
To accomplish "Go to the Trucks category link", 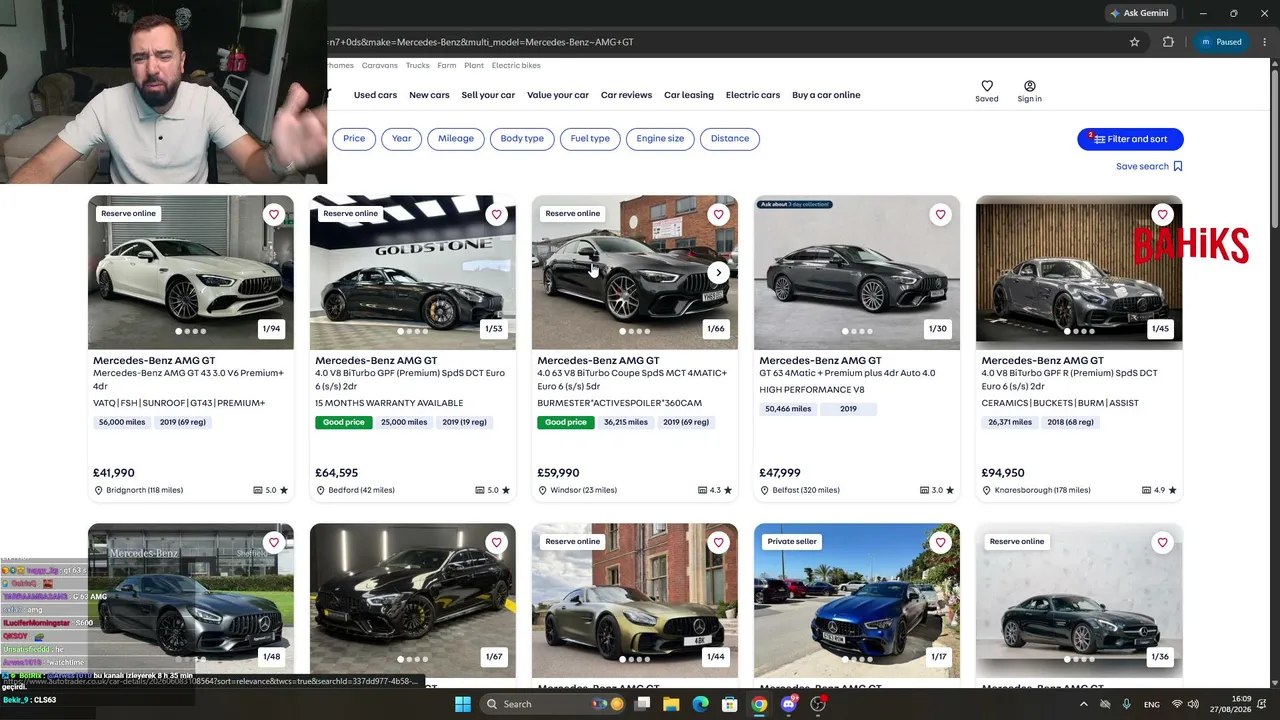I will (418, 66).
